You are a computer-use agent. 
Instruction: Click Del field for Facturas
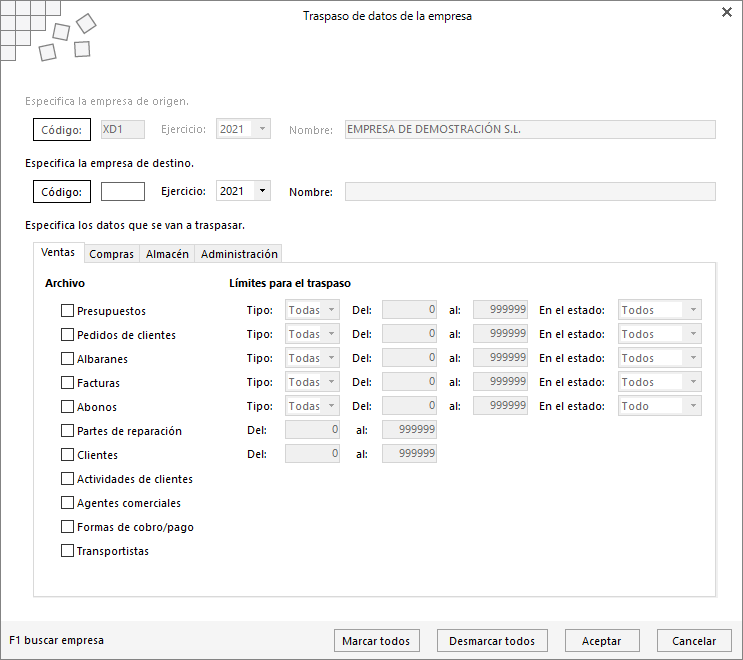pos(409,382)
